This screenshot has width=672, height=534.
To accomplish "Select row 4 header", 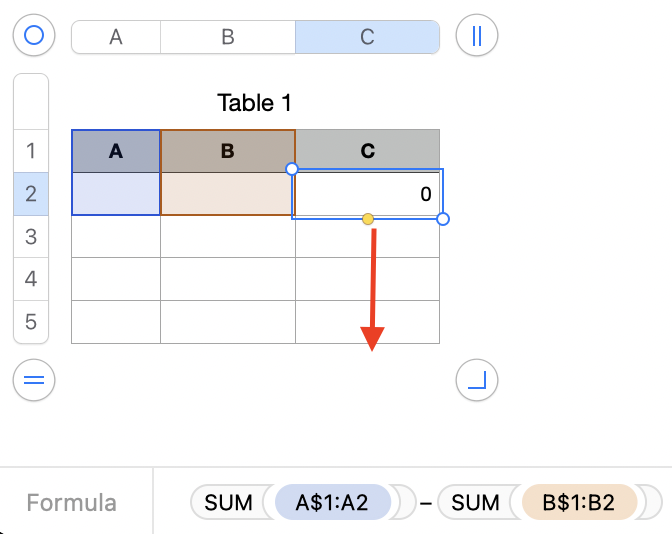I will pos(30,279).
